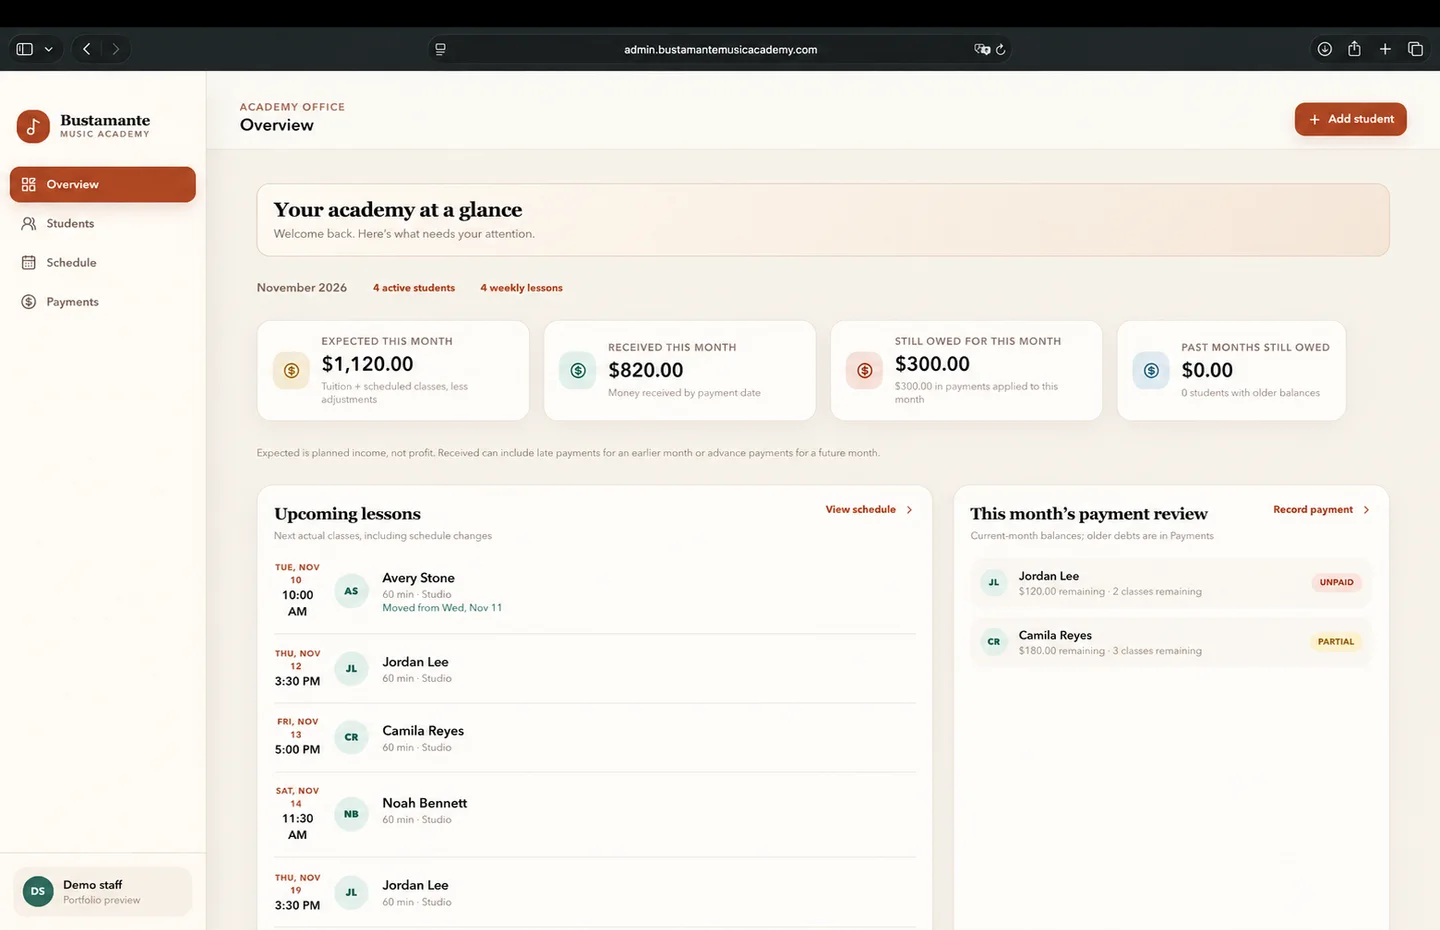Click Jordan Lee's UNPAID status badge
Image resolution: width=1440 pixels, height=930 pixels.
click(x=1336, y=582)
